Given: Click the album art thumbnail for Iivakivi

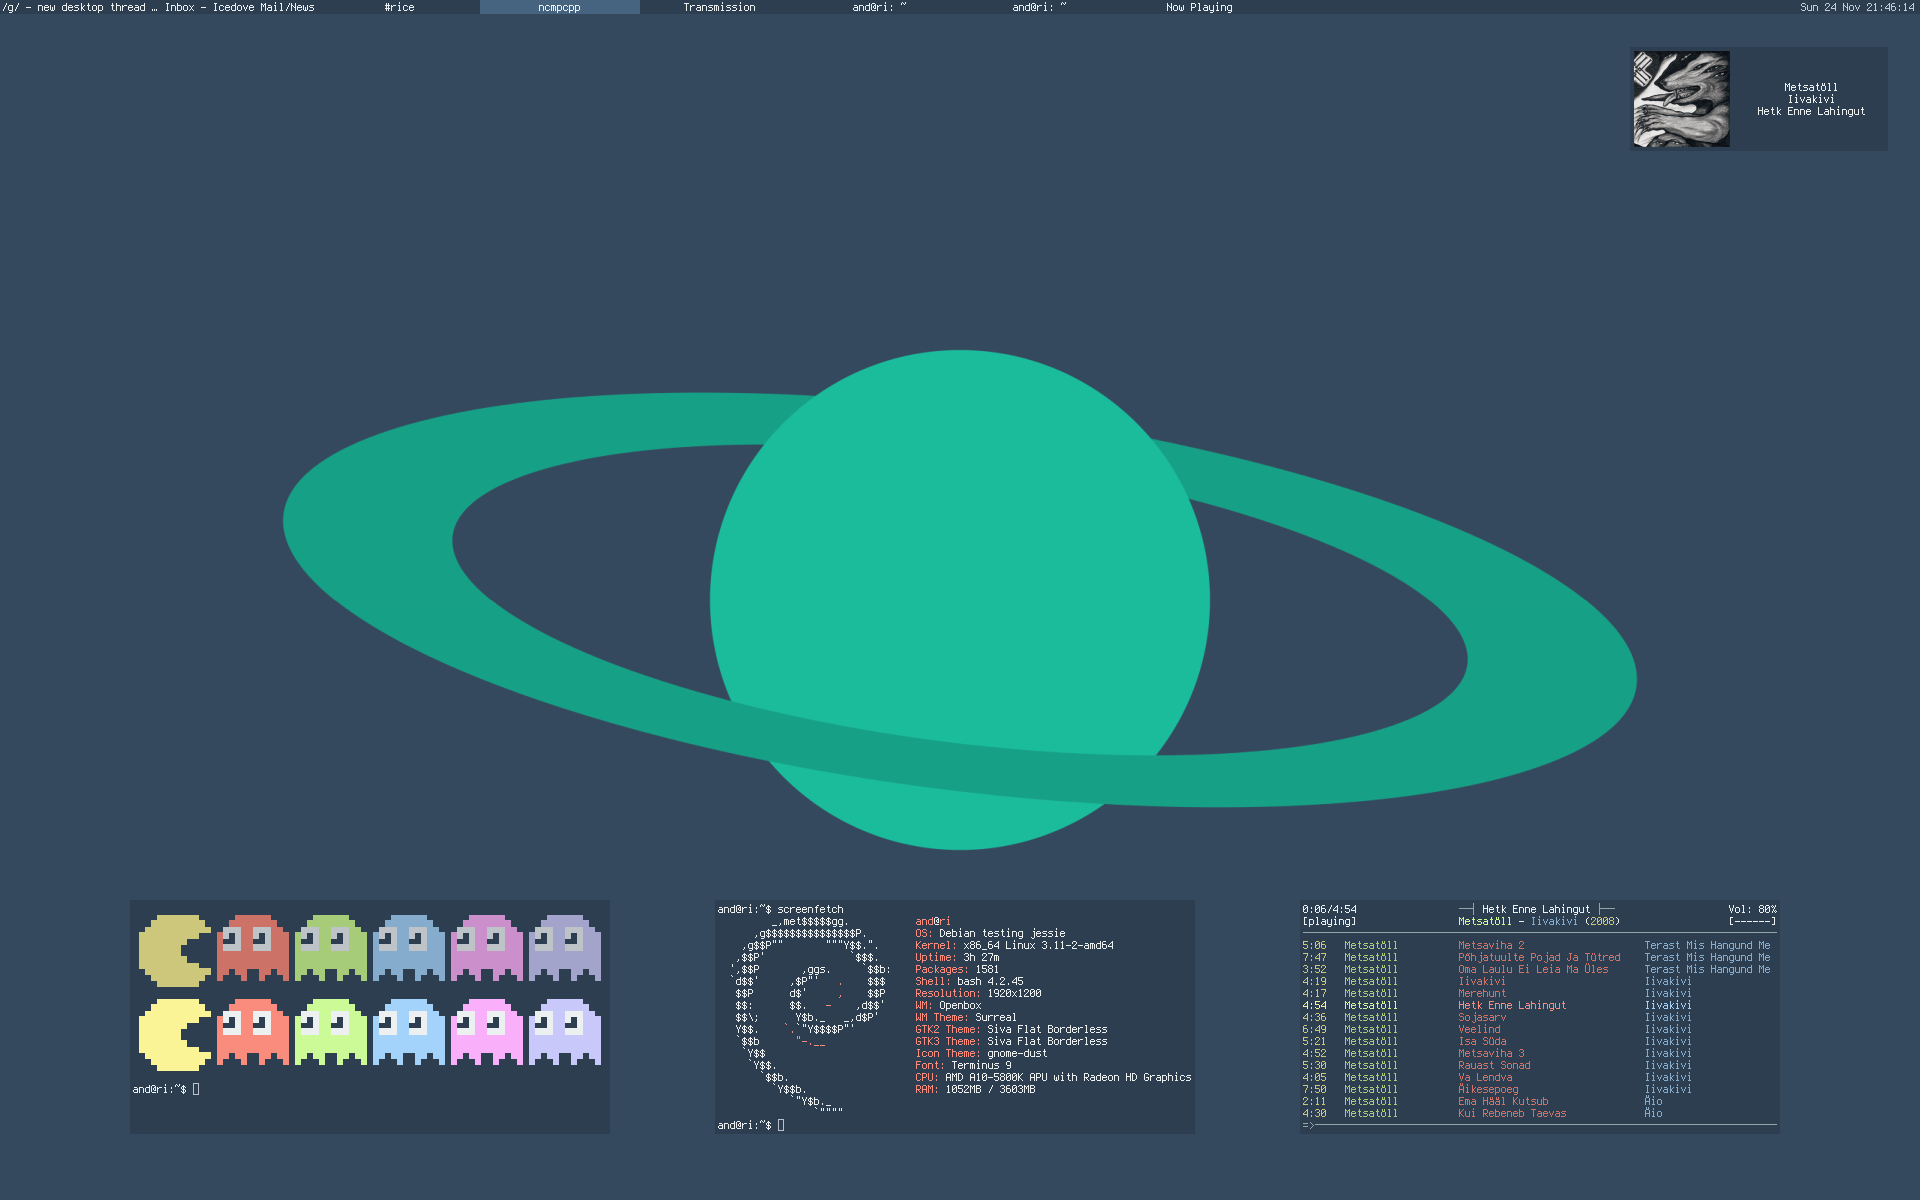Looking at the screenshot, I should [x=1681, y=99].
